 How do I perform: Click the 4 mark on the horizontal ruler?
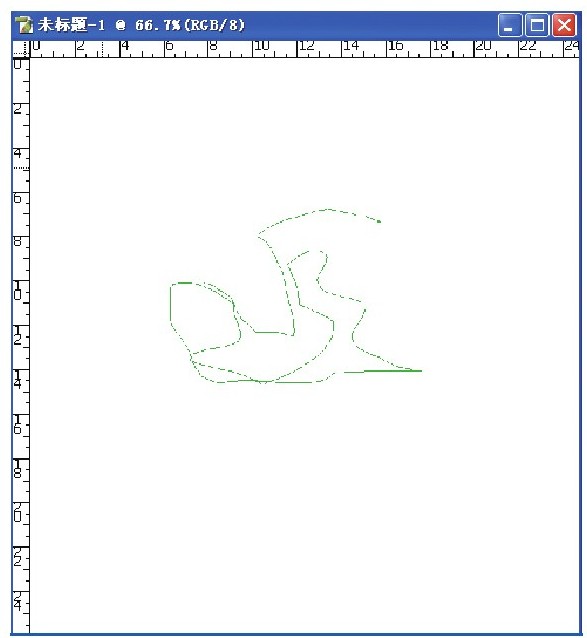tap(125, 46)
